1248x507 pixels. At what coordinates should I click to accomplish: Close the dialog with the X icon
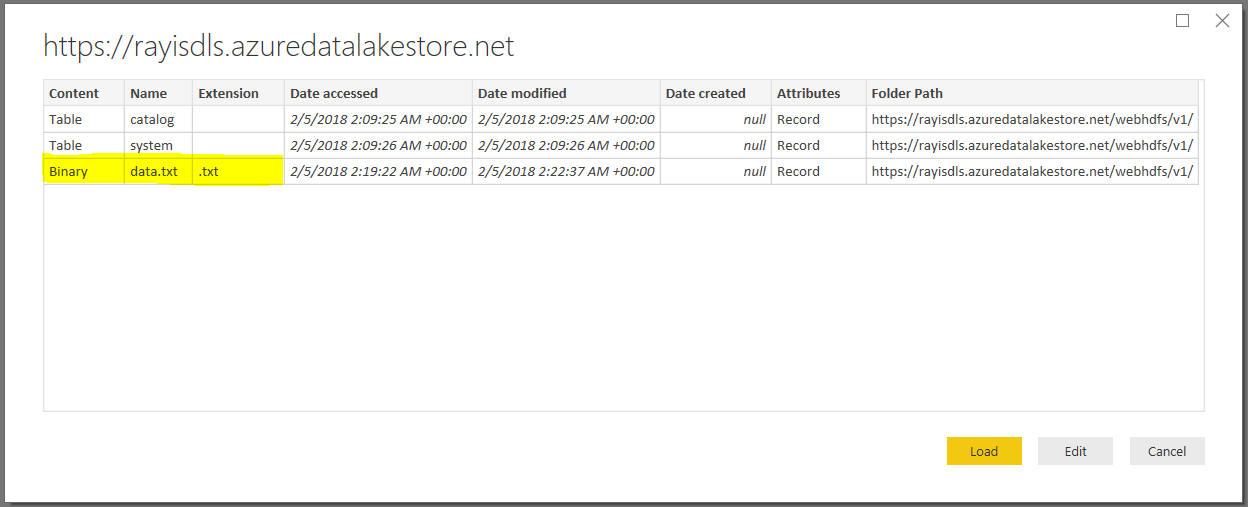[x=1222, y=21]
